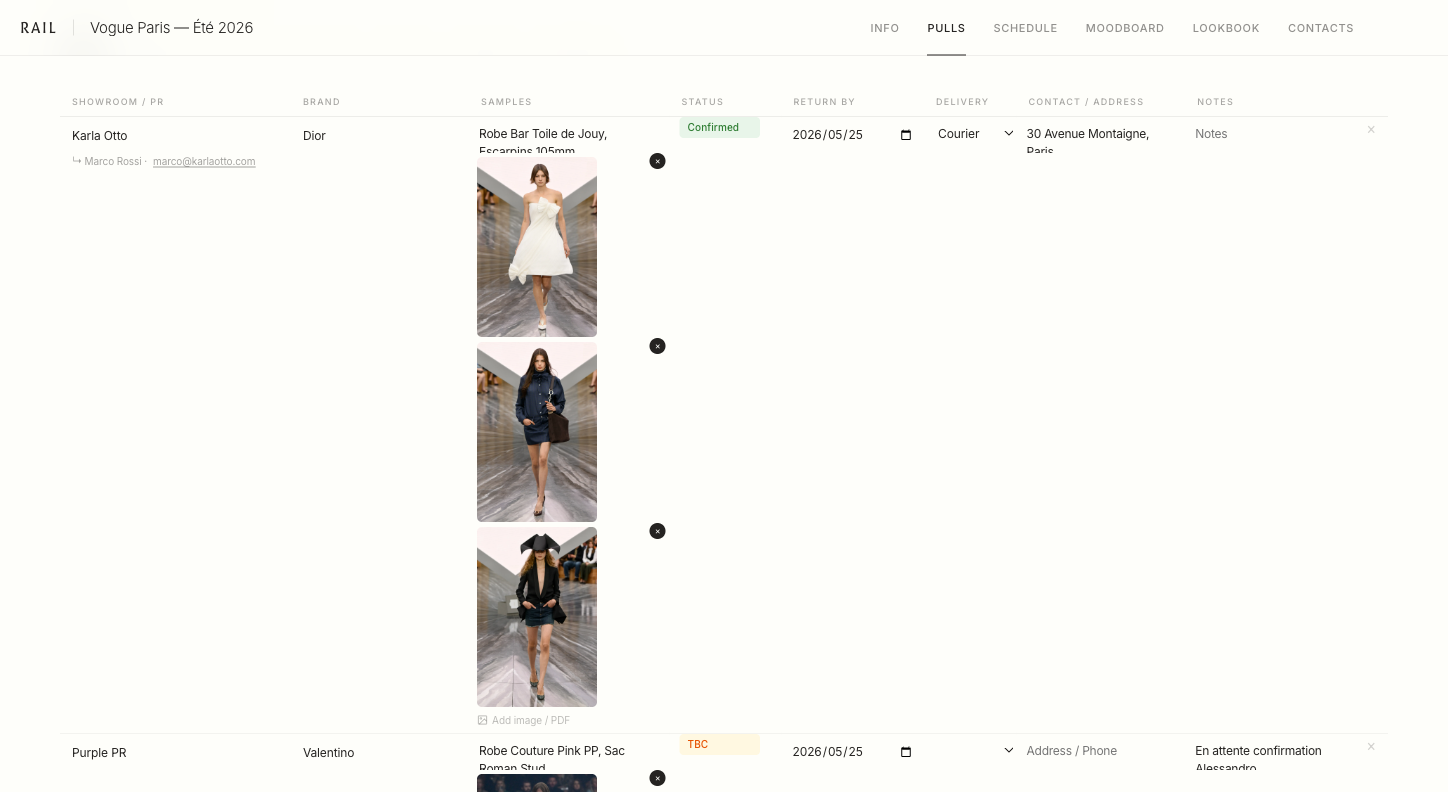Edit the Purple PR showroom field

[179, 753]
